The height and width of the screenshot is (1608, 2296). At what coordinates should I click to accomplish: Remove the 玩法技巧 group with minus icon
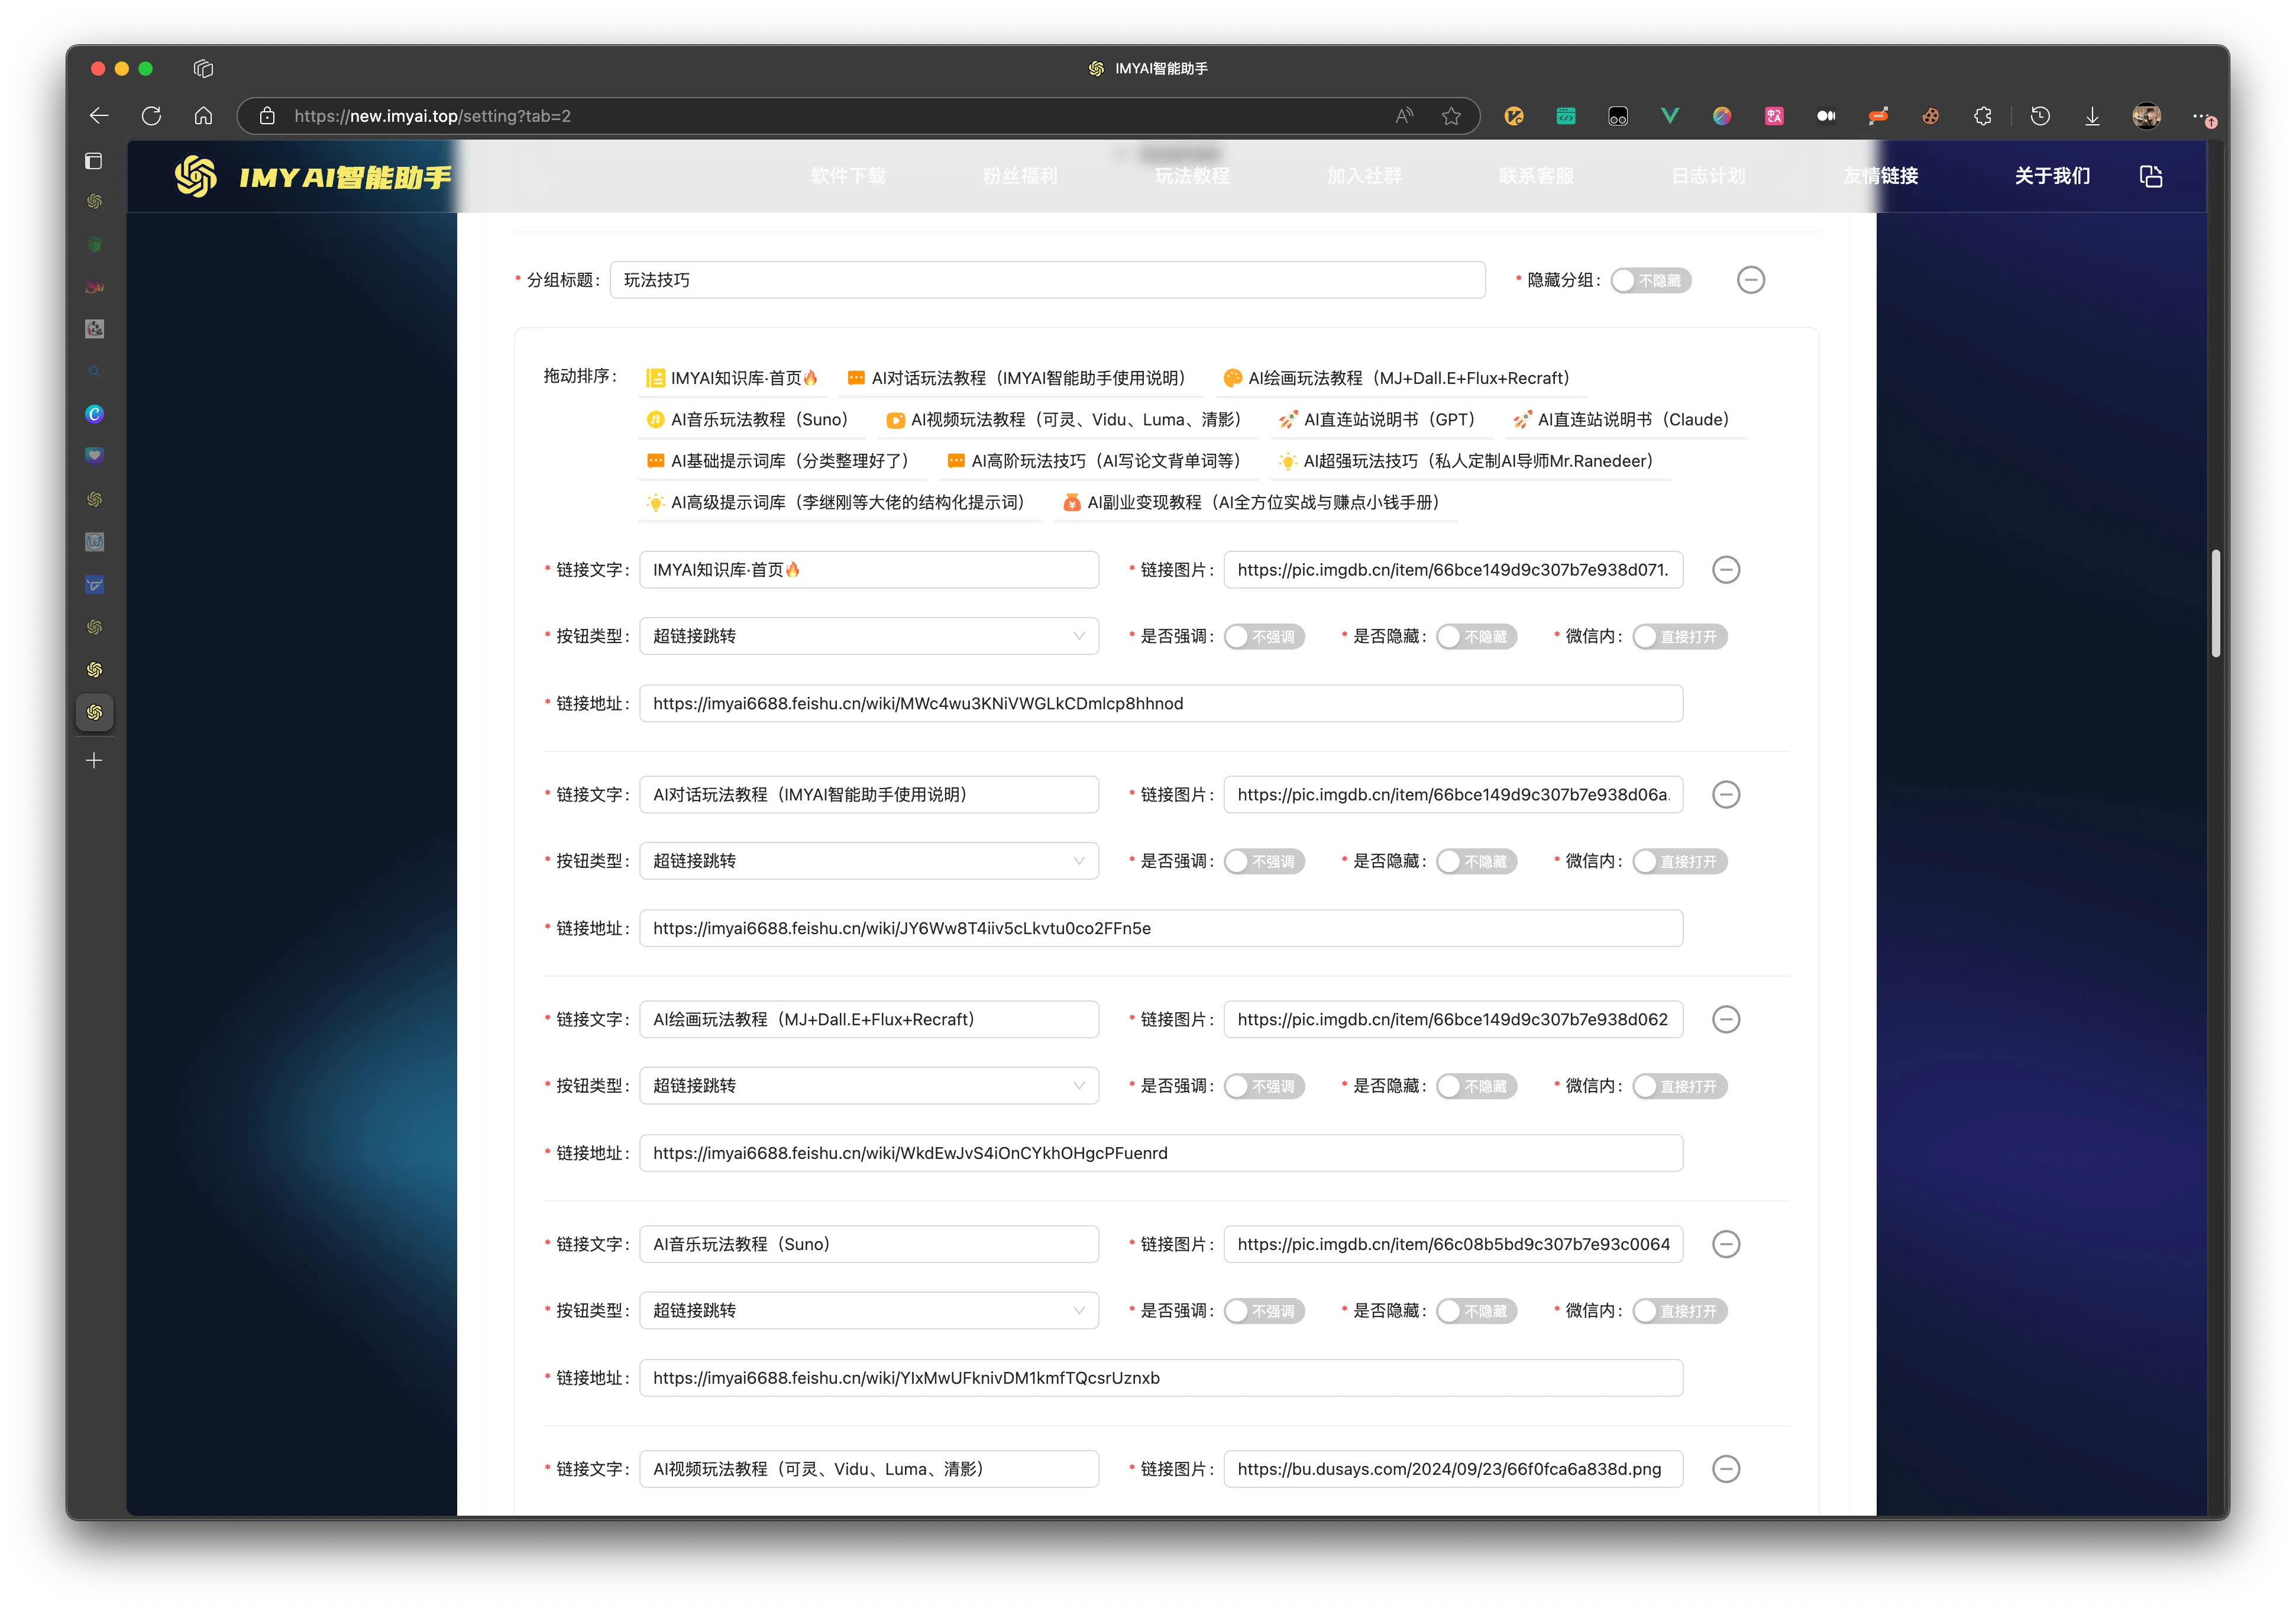(1751, 280)
